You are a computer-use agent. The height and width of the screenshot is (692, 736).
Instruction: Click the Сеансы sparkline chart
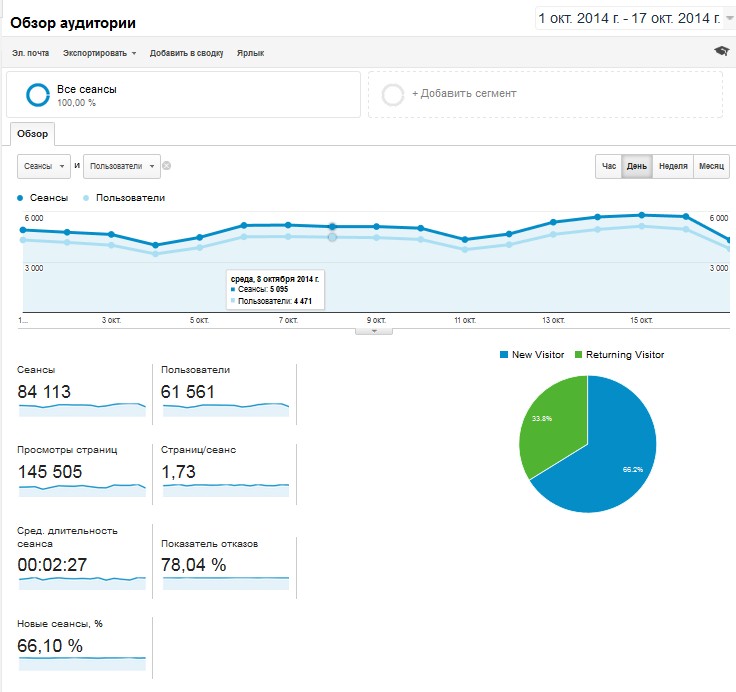(82, 410)
